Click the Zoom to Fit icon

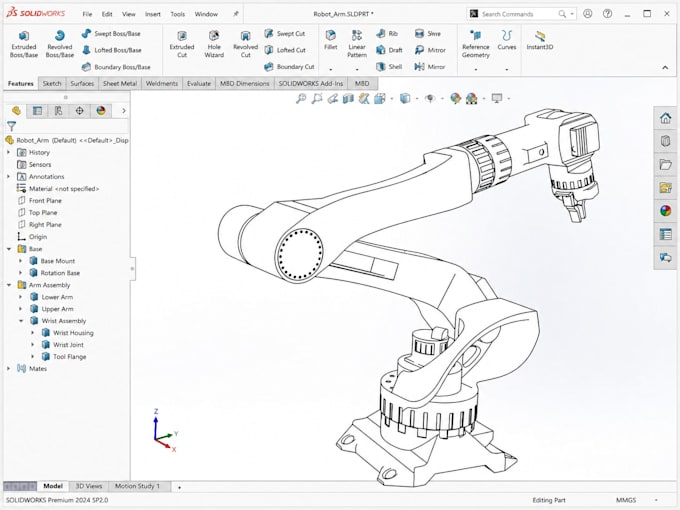pos(301,98)
